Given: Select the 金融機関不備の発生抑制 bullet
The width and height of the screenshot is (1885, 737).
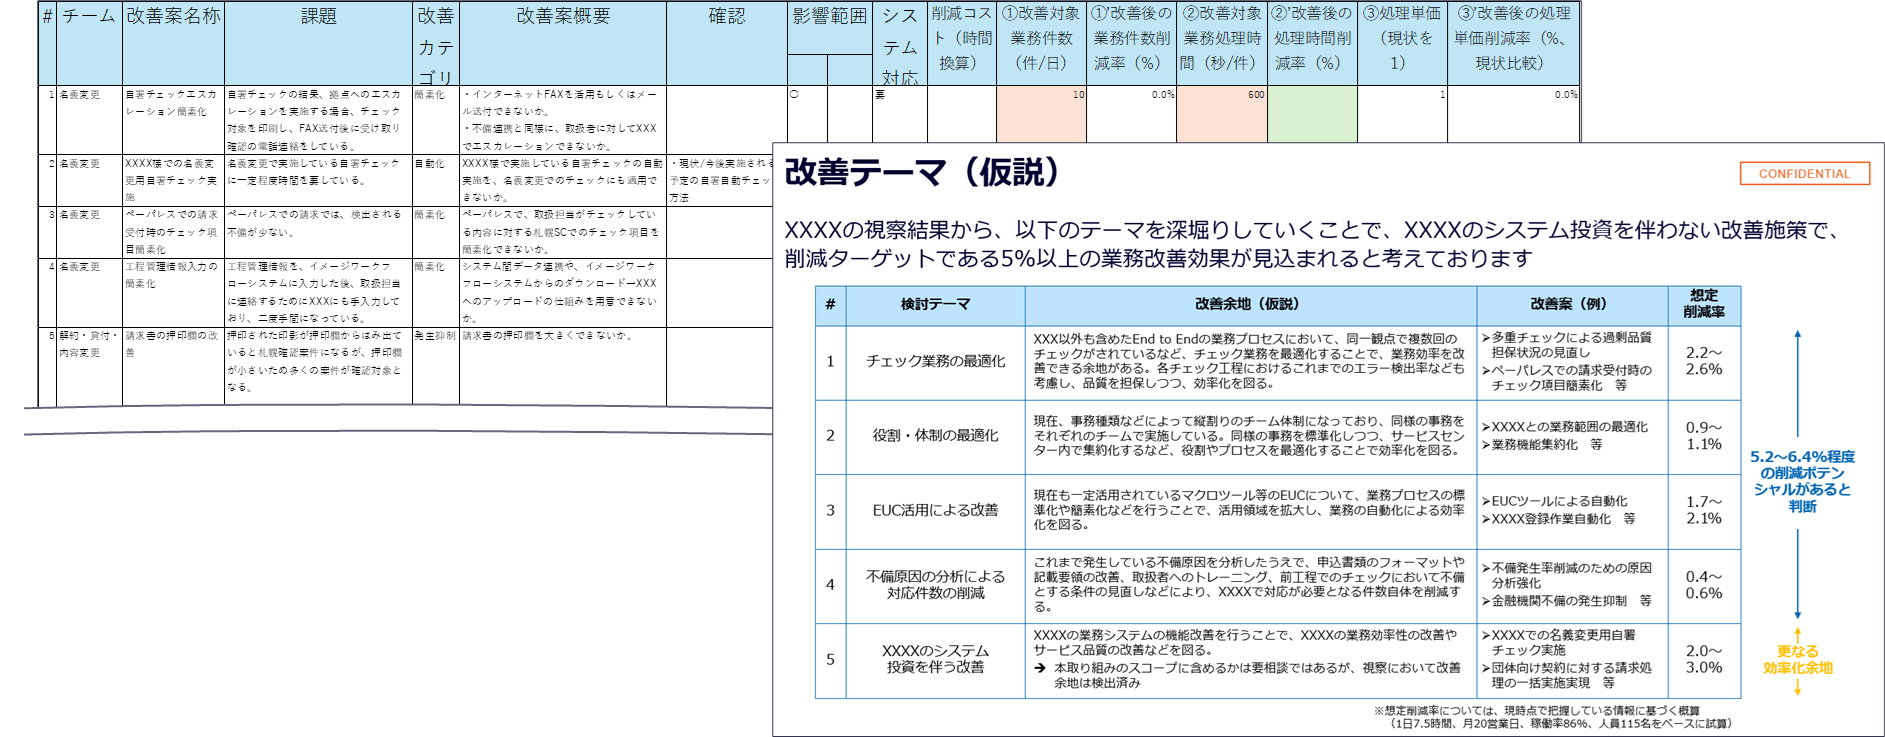Looking at the screenshot, I should (x=1566, y=601).
